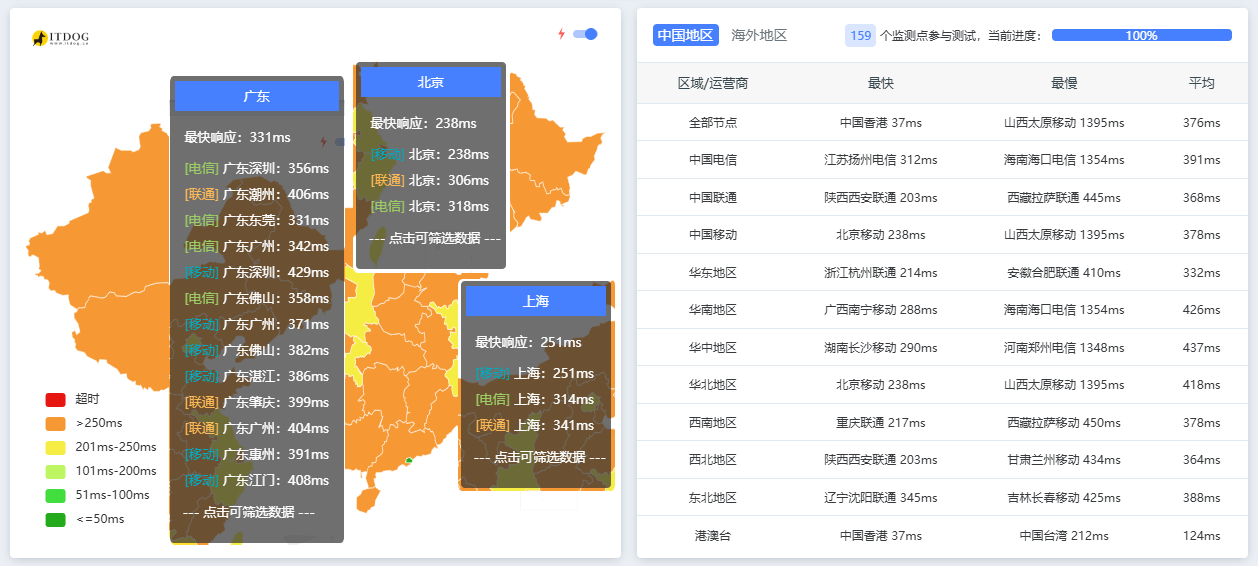Image resolution: width=1258 pixels, height=566 pixels.
Task: Click the 上海 314ms 电信 entry
Action: [534, 399]
